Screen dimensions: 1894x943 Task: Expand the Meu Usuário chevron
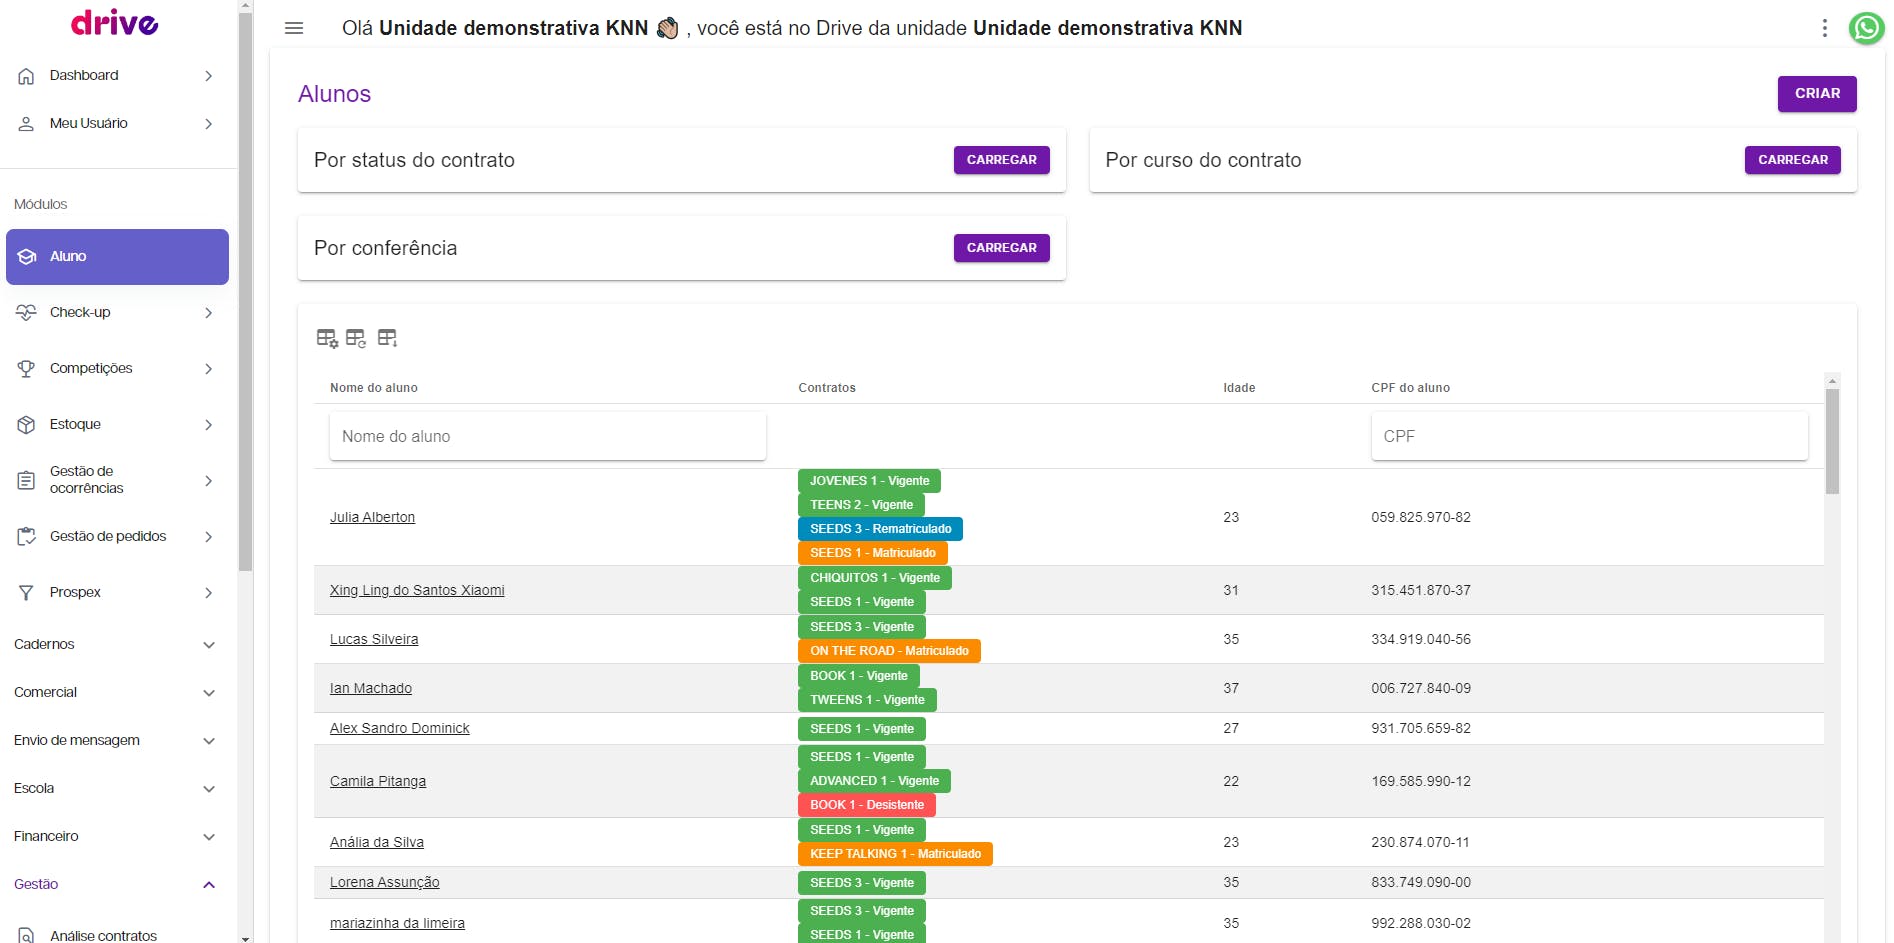(x=208, y=124)
